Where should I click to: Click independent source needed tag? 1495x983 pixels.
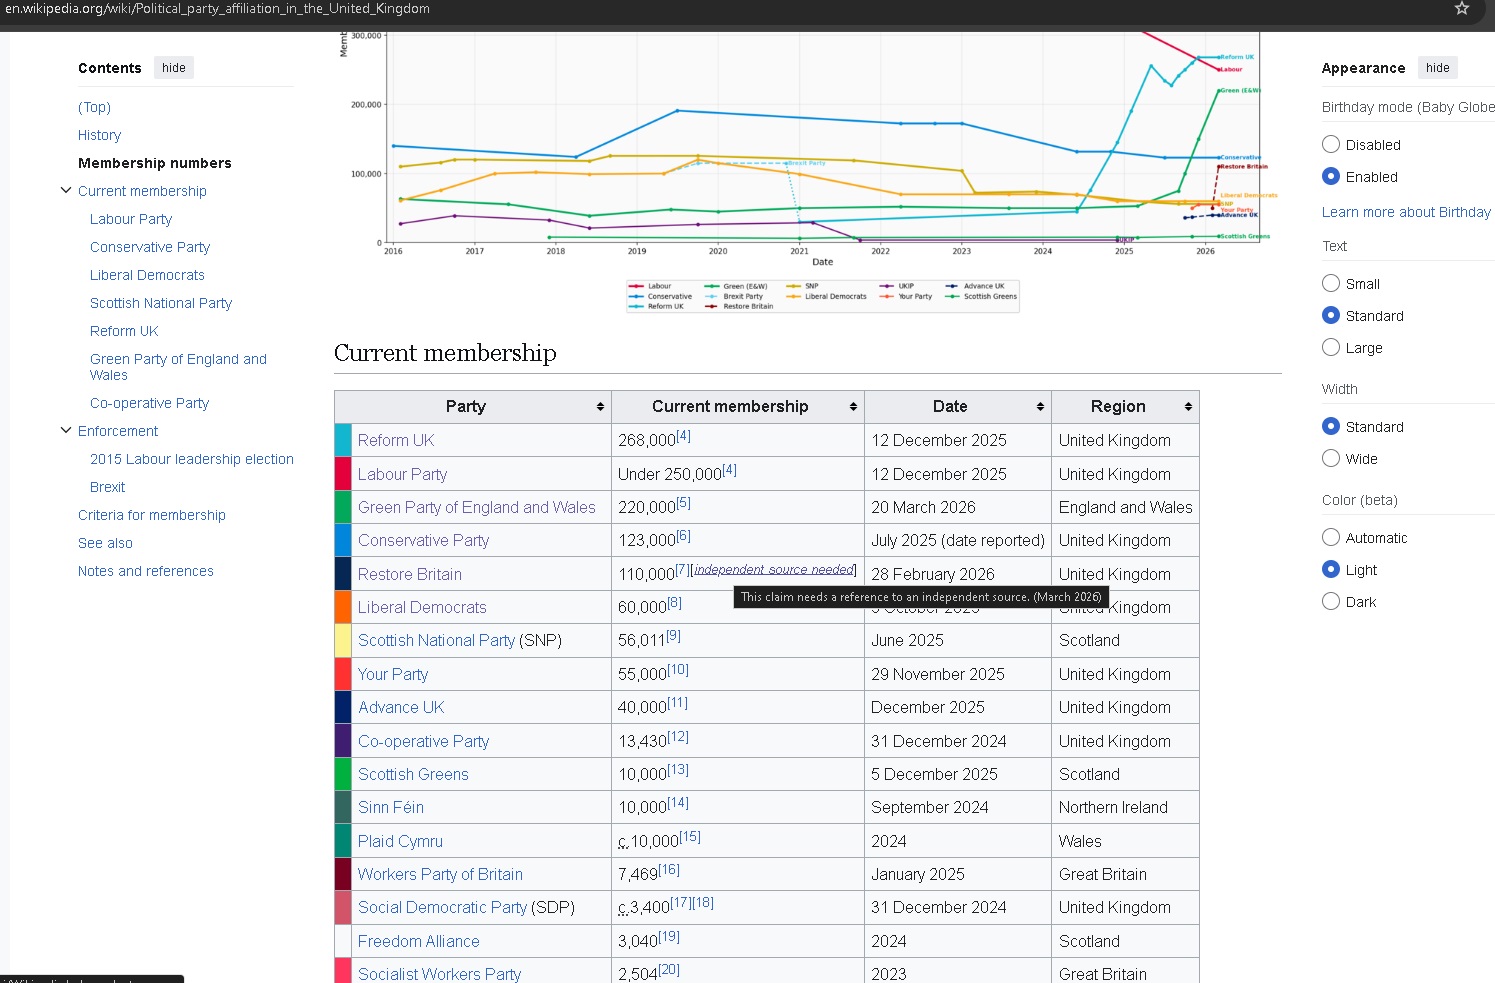point(774,569)
